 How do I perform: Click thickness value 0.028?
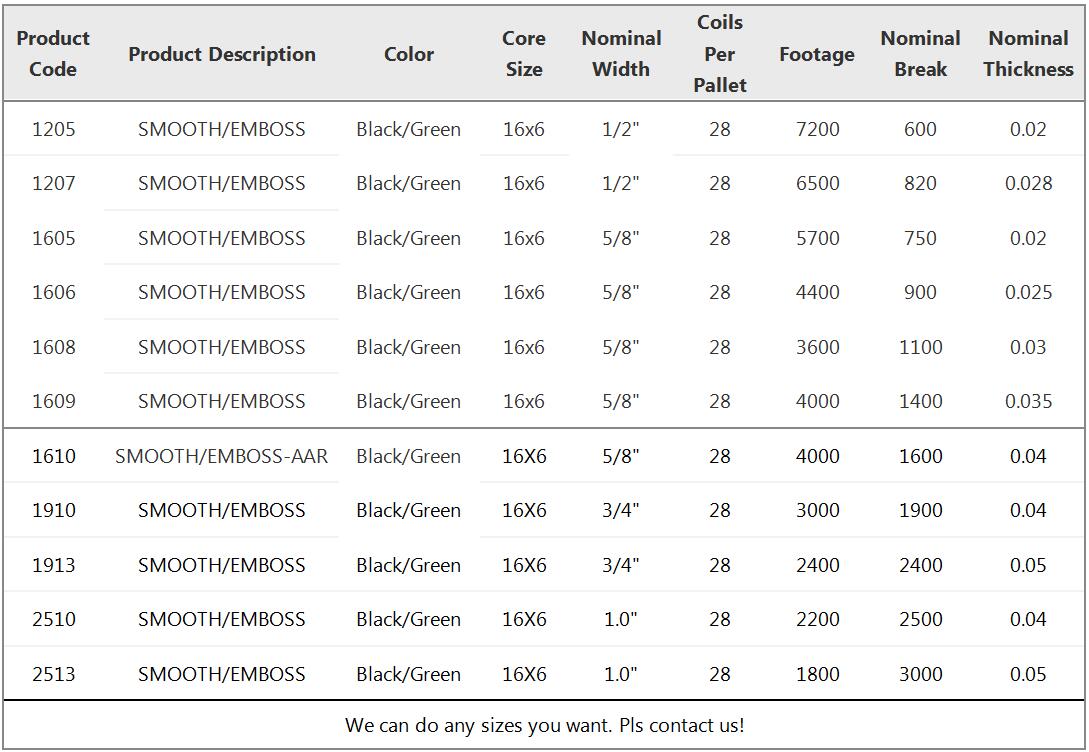(1029, 183)
